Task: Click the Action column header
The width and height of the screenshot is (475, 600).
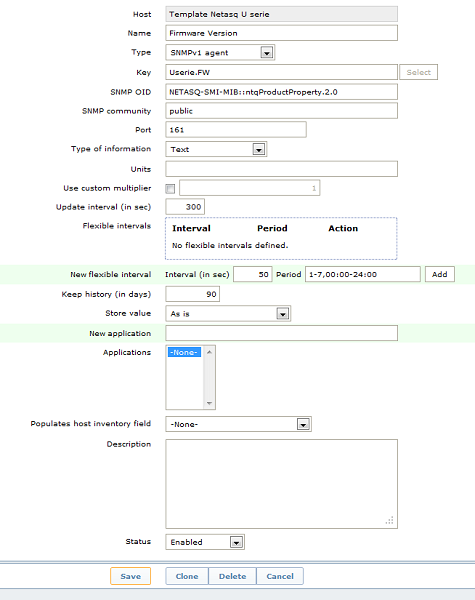Action: point(343,228)
